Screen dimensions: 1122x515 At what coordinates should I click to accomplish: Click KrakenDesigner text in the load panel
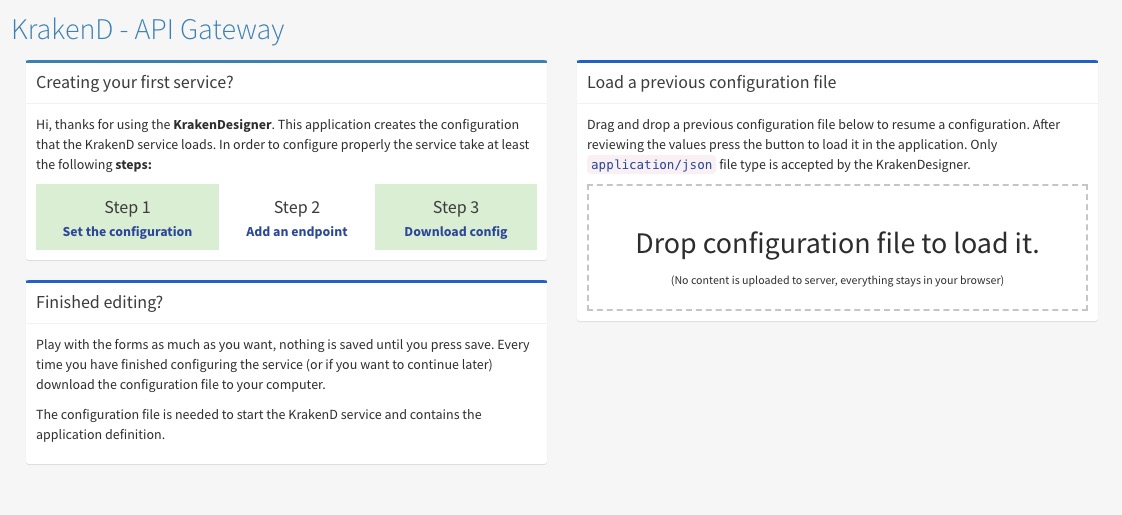924,164
